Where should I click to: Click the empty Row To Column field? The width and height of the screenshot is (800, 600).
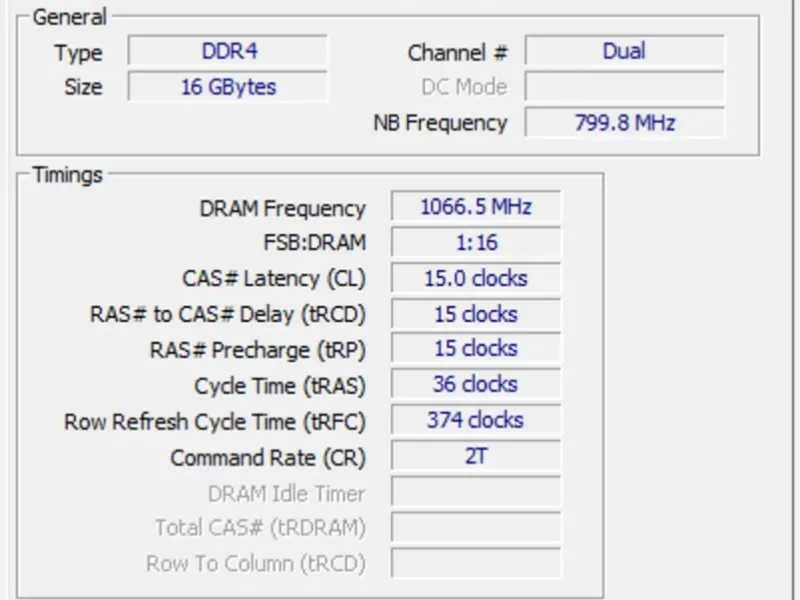pos(476,563)
